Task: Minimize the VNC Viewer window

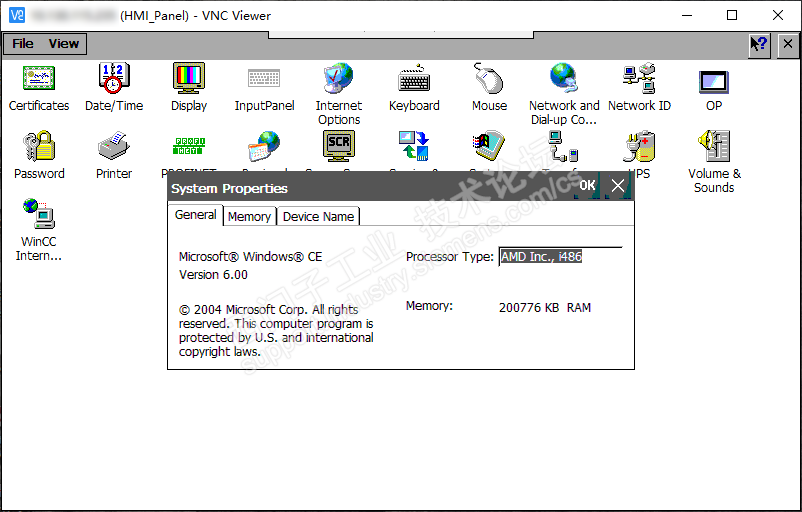Action: coord(686,15)
